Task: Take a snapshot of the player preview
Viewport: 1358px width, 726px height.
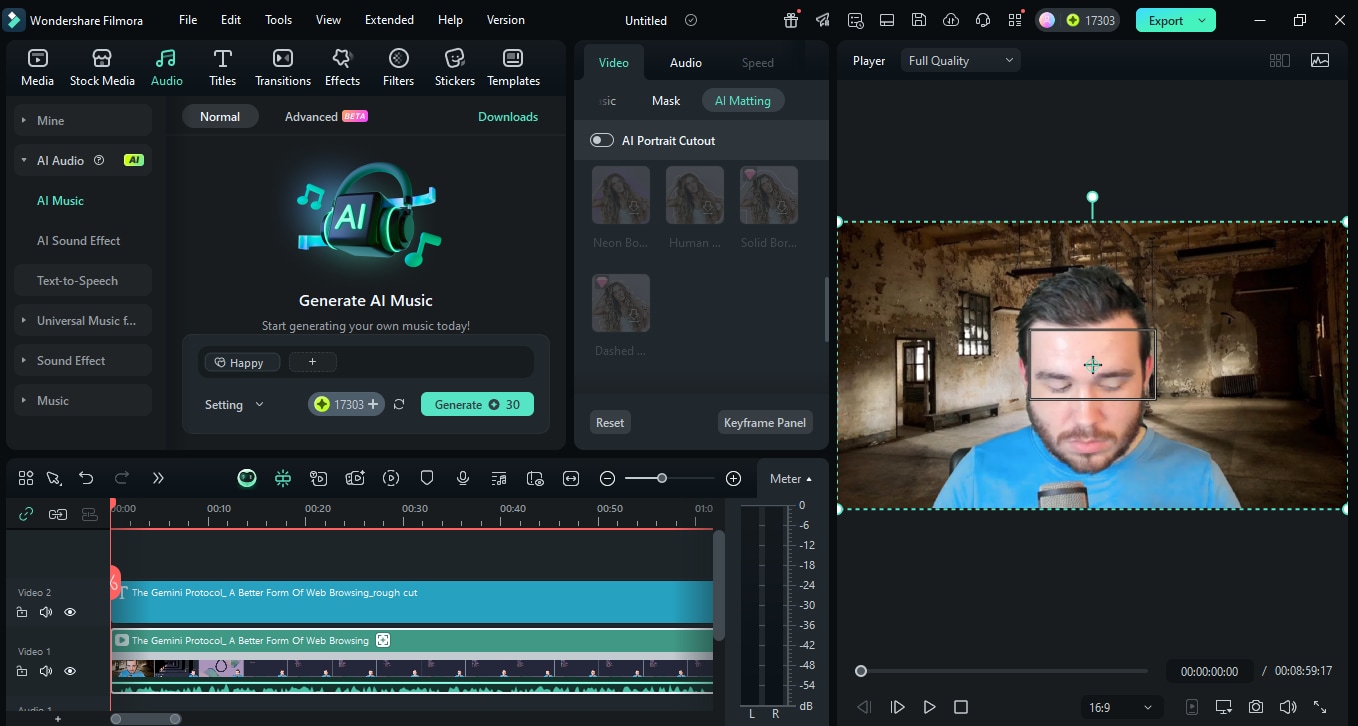Action: [1257, 706]
